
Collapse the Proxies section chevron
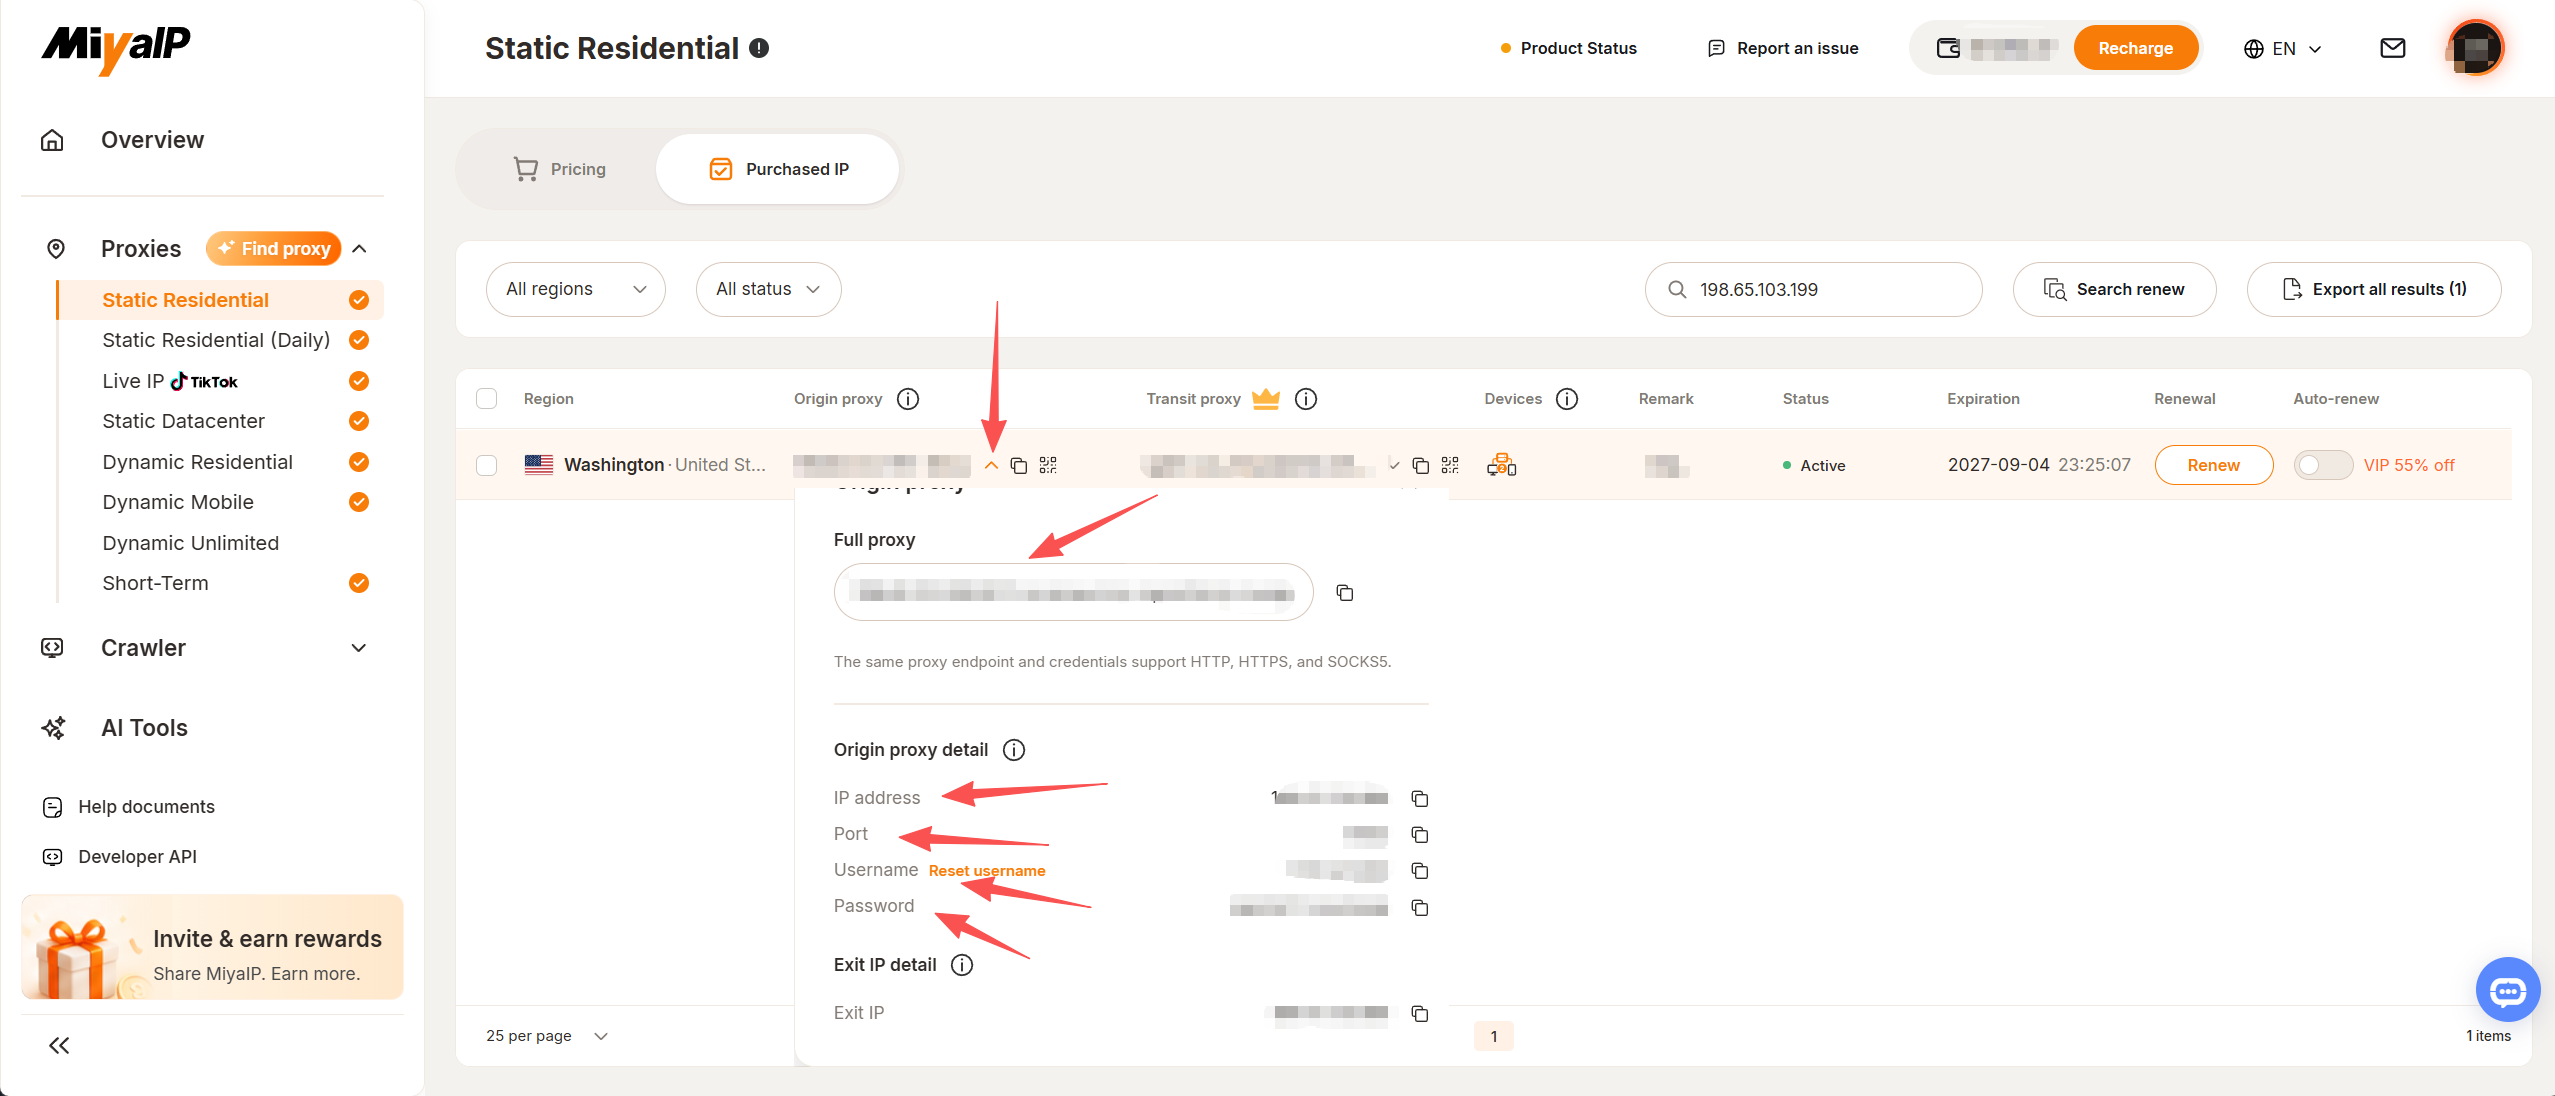click(360, 248)
